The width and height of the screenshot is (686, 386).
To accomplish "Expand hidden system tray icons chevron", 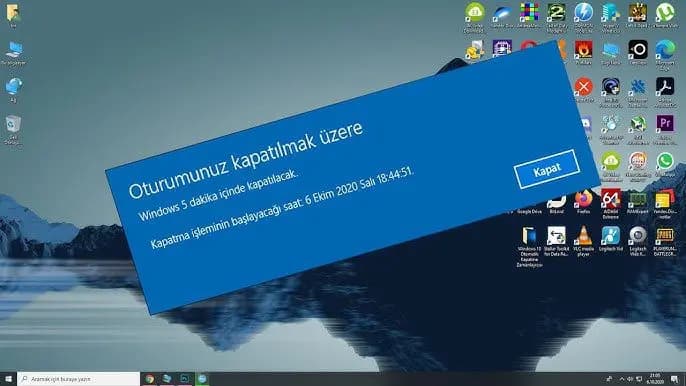I will 622,379.
